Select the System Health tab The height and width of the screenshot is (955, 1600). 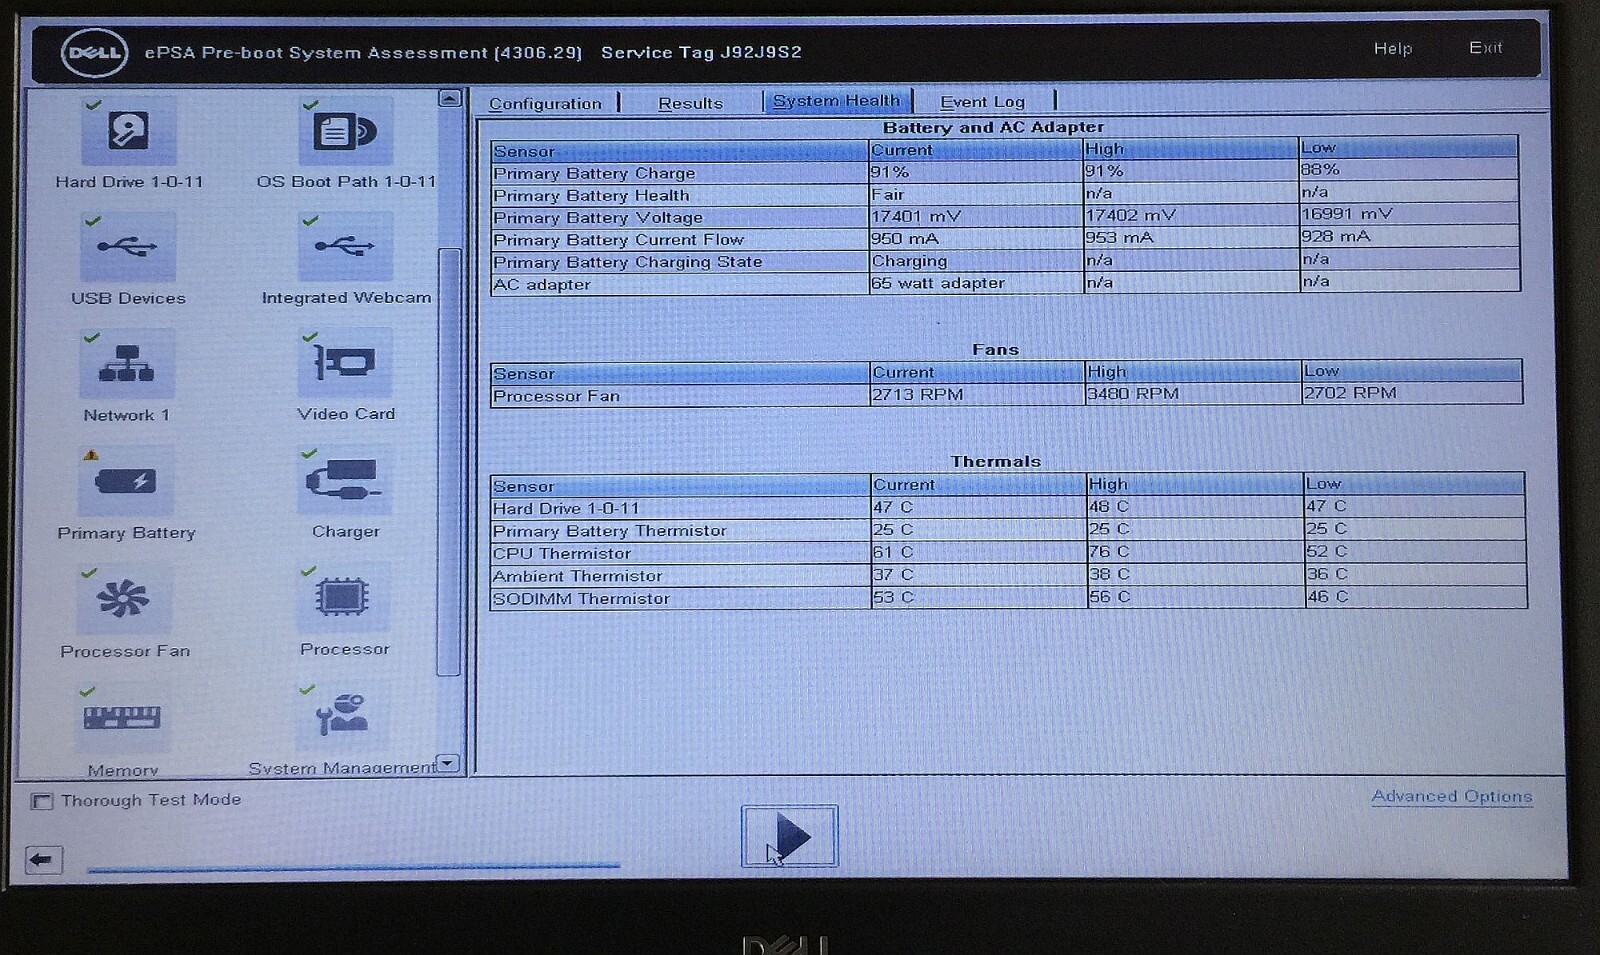837,100
